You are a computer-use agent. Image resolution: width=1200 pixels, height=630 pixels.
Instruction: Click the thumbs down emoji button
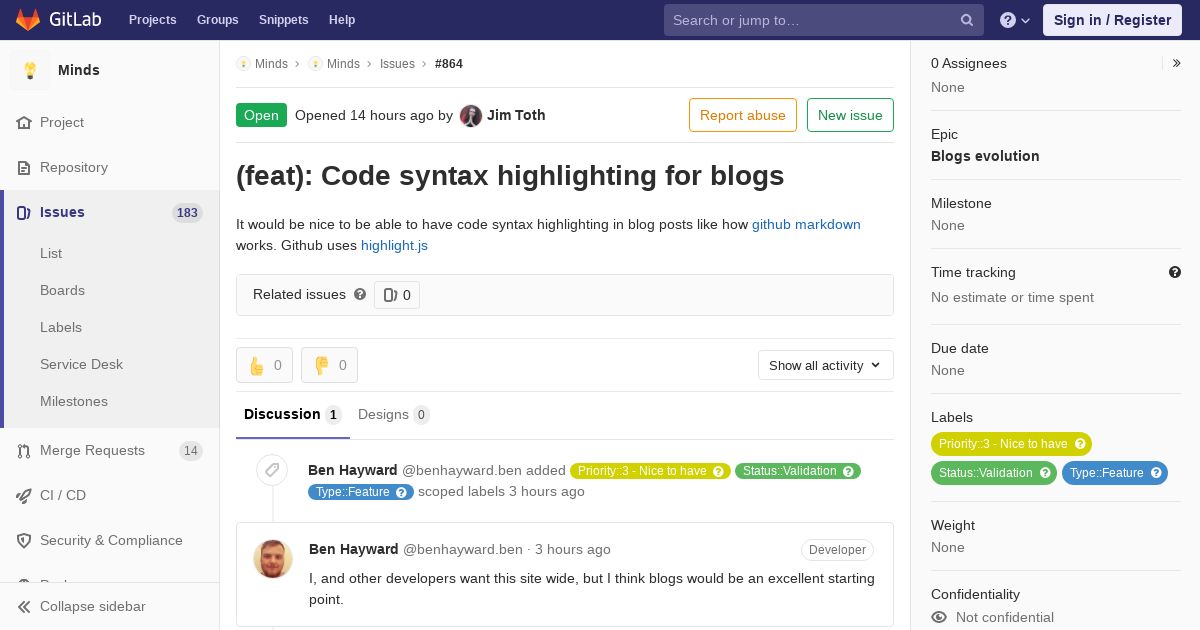(x=329, y=365)
